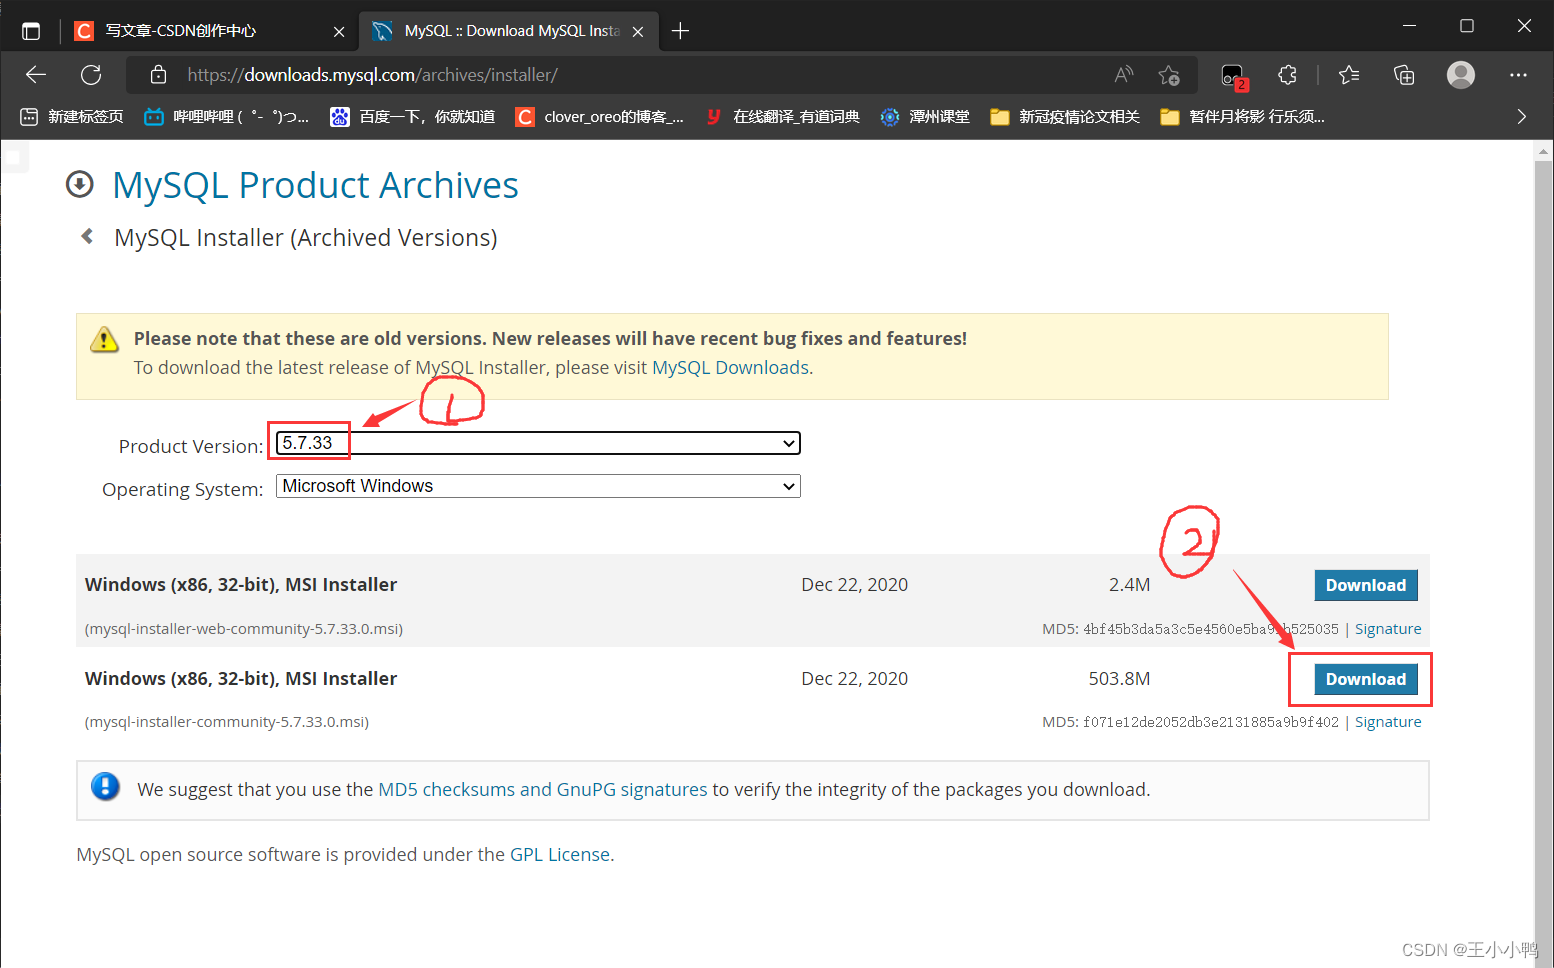Screen dimensions: 1554x968
Task: Reload the page with refresh icon
Action: pyautogui.click(x=91, y=75)
